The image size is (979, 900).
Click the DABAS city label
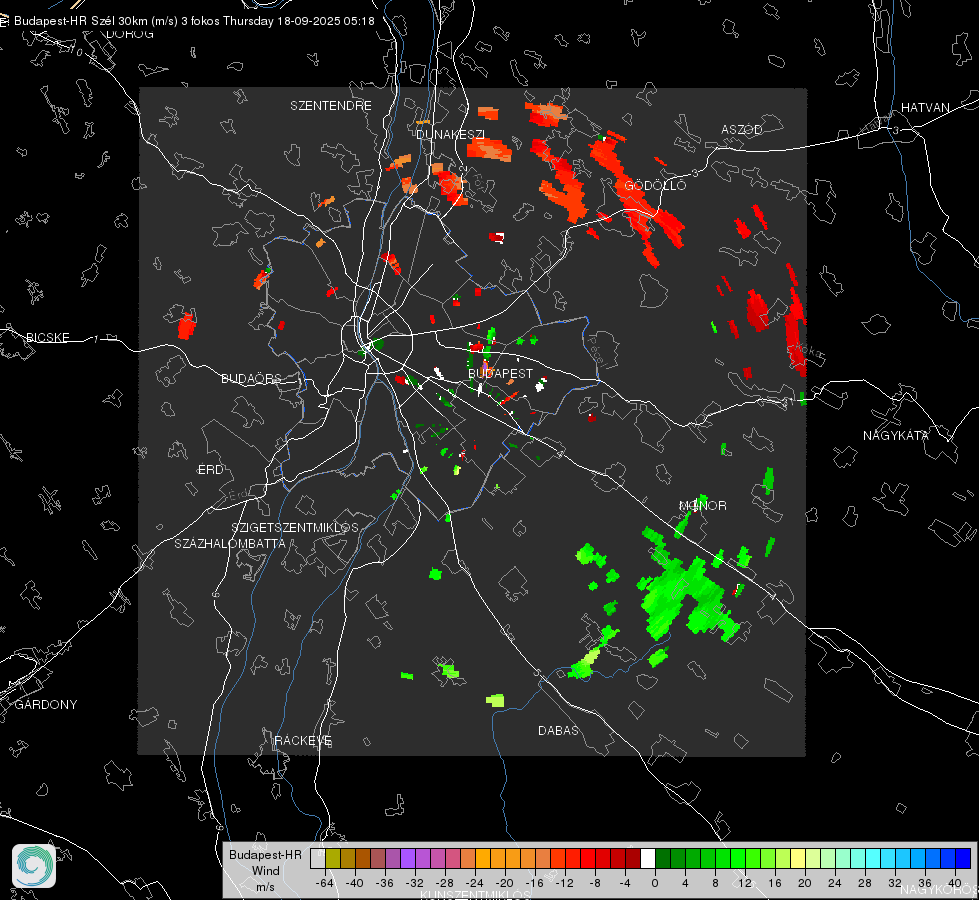click(558, 730)
